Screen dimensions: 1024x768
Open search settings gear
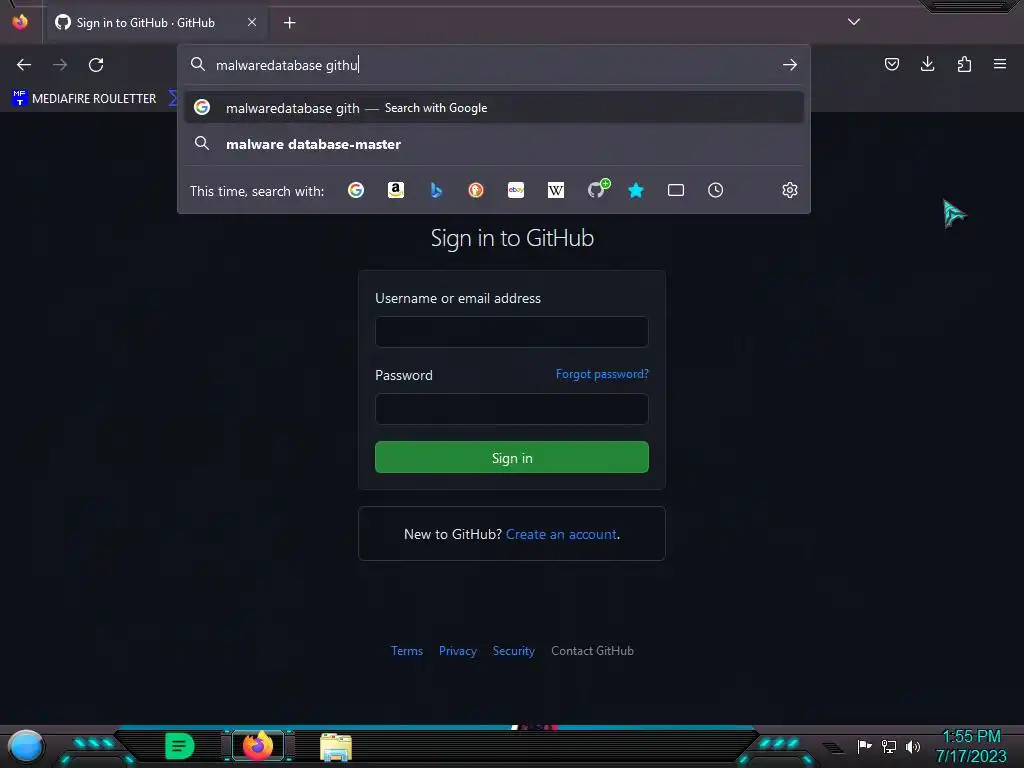[790, 190]
